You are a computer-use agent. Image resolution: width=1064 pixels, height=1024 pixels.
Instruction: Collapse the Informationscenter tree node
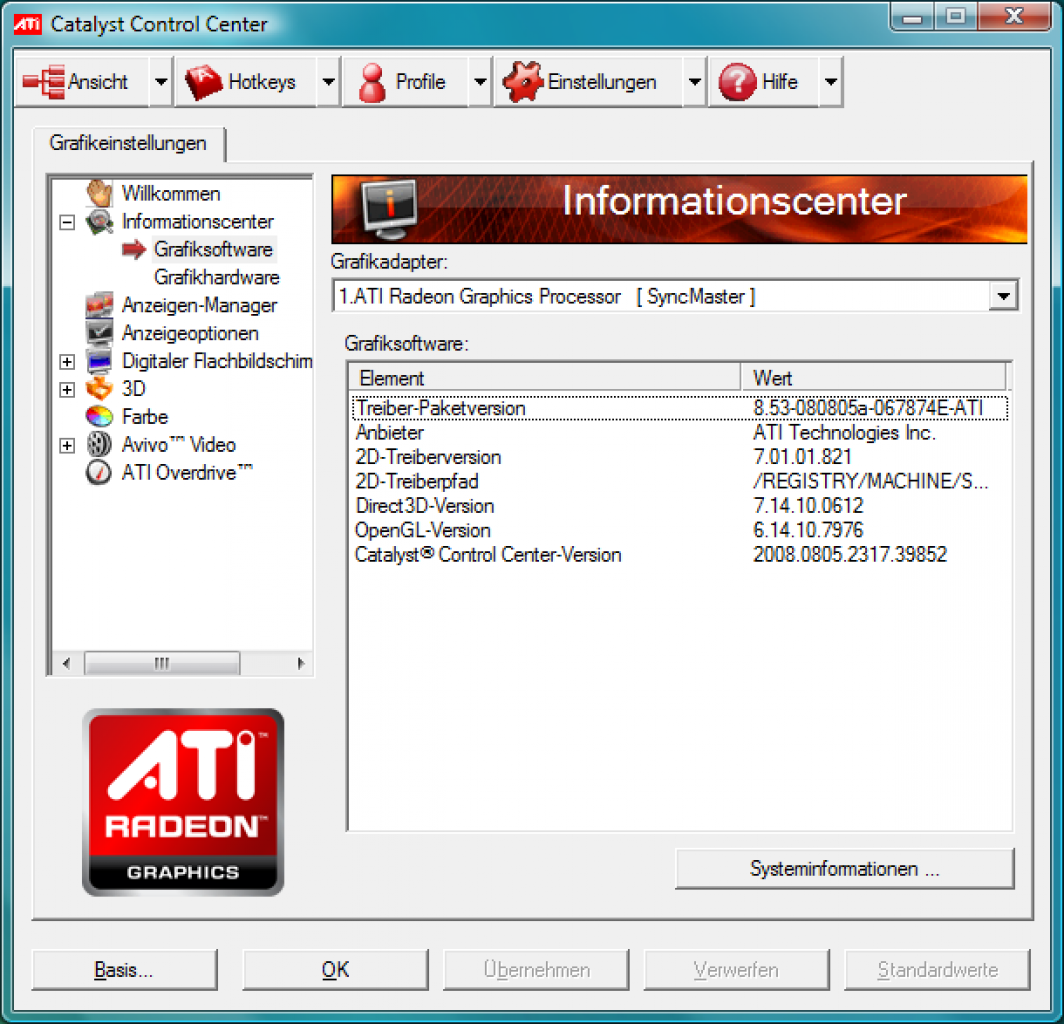point(67,223)
